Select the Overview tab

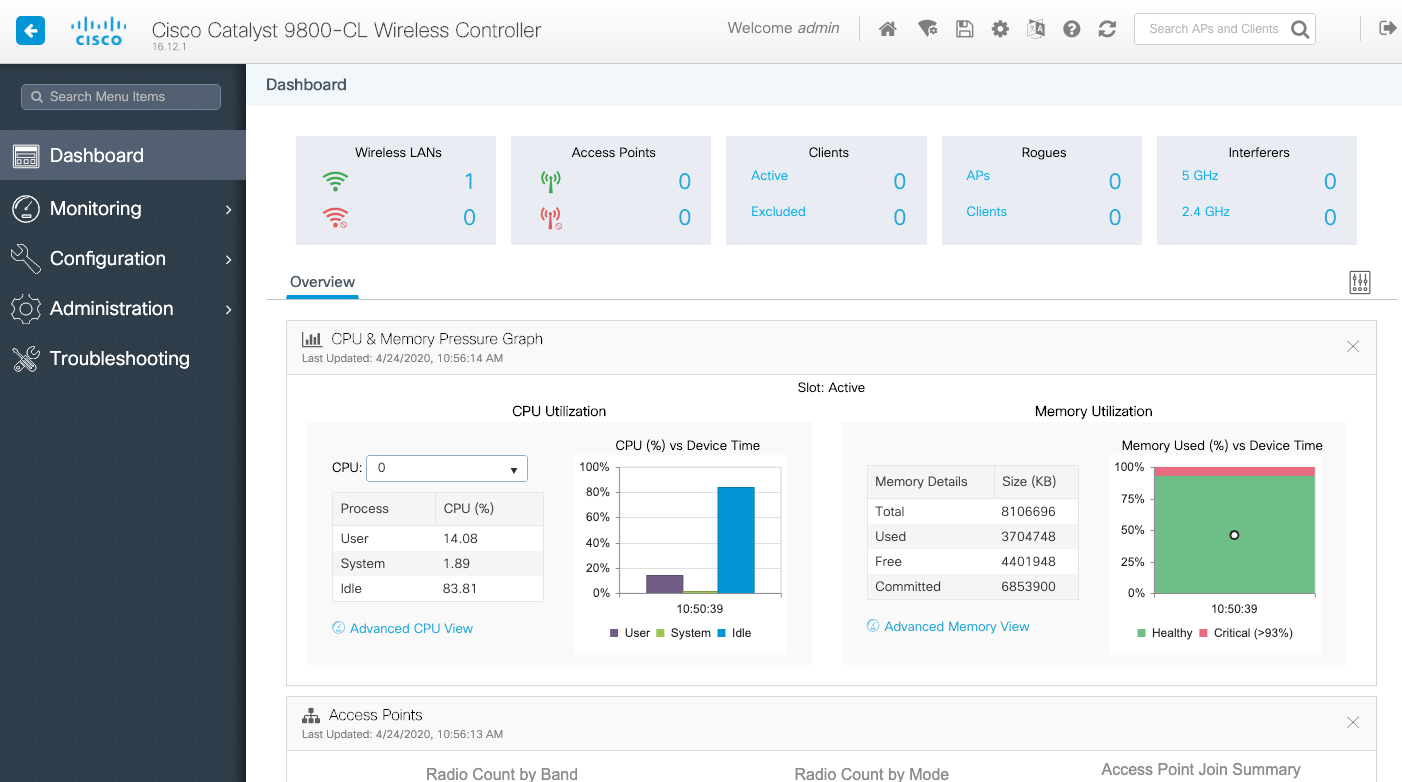pos(322,282)
